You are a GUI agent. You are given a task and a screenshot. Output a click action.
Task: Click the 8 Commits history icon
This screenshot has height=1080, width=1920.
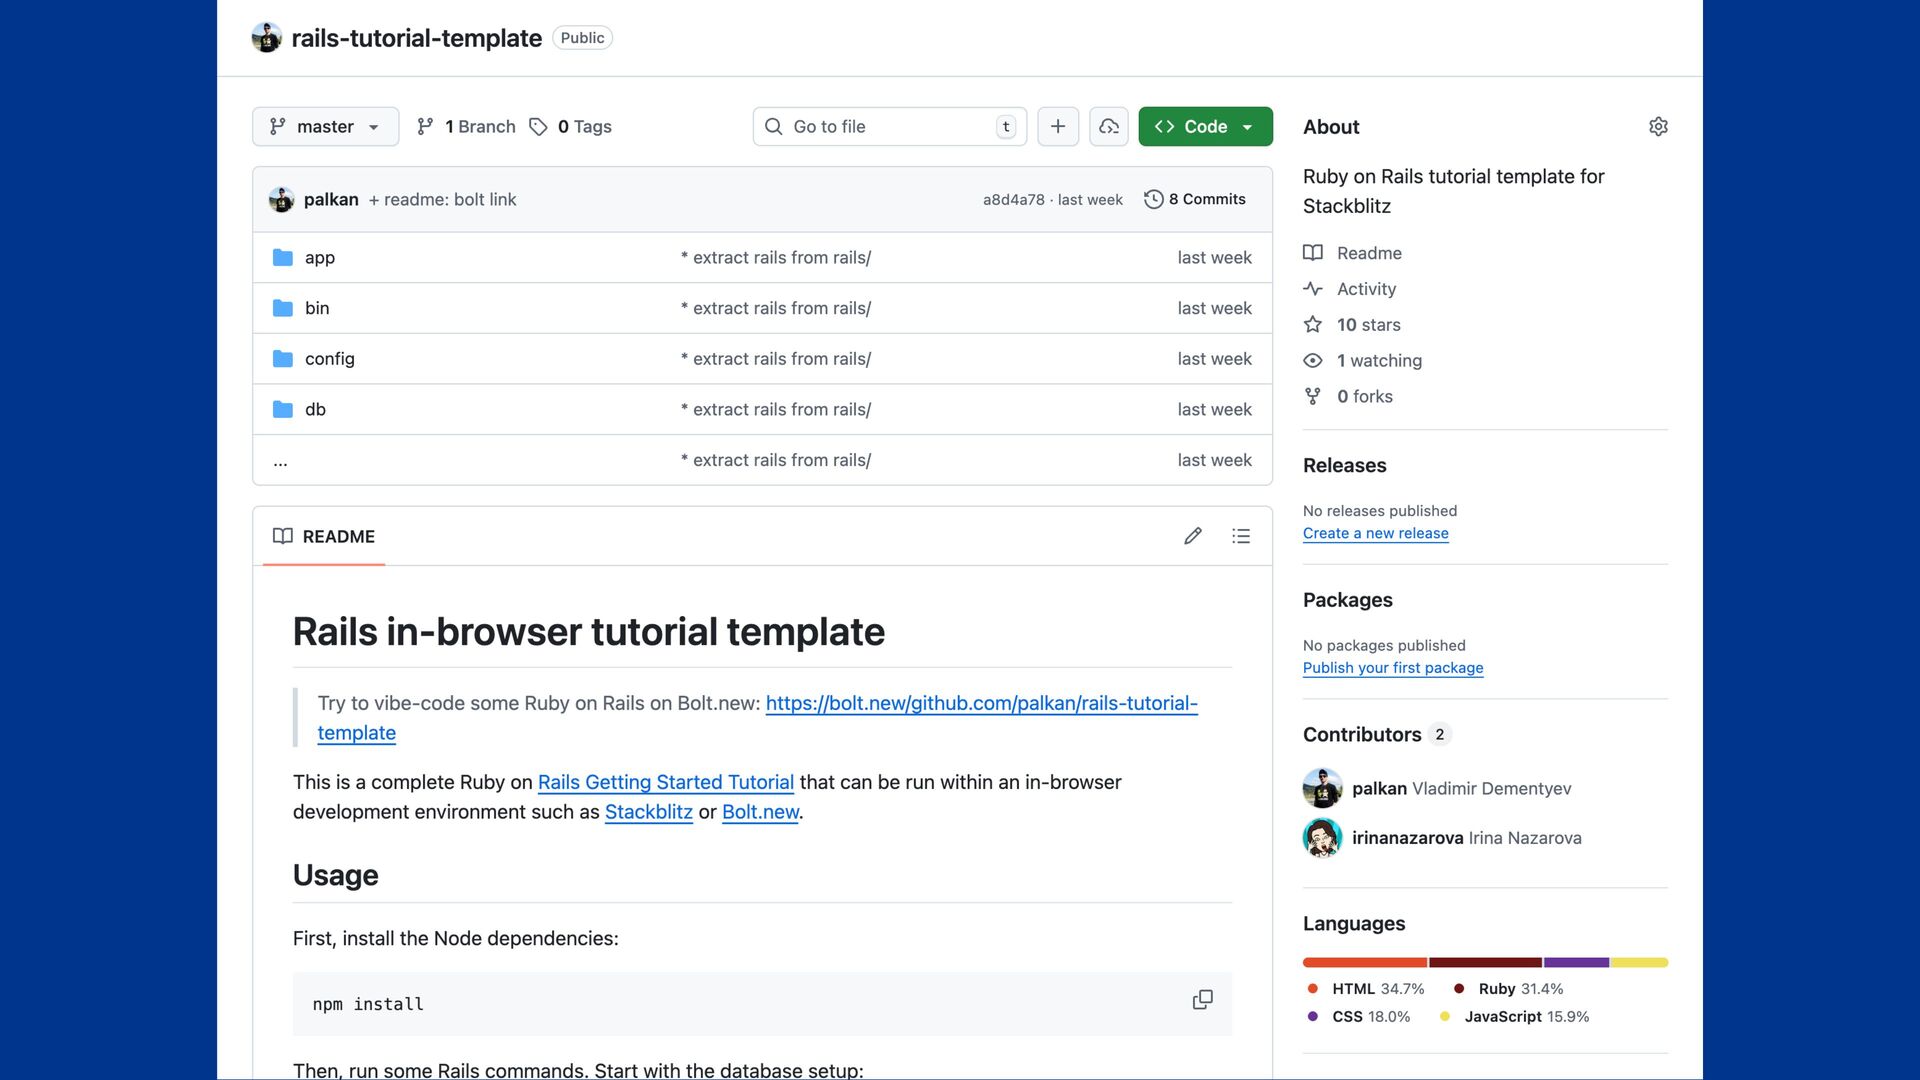tap(1153, 199)
